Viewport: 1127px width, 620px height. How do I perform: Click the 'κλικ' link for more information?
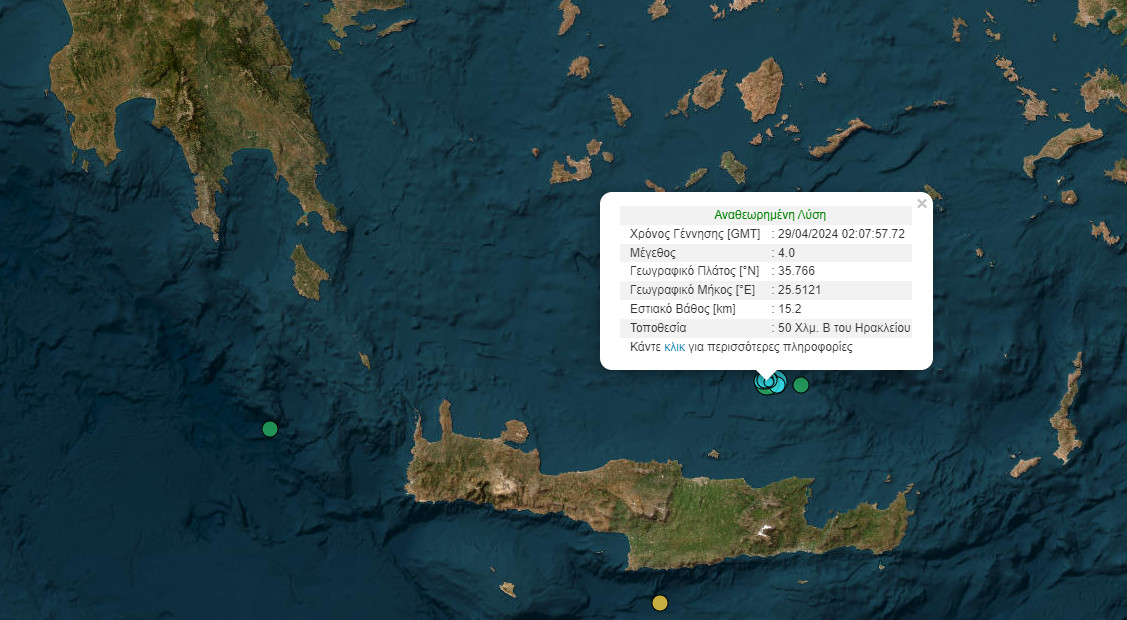(674, 347)
